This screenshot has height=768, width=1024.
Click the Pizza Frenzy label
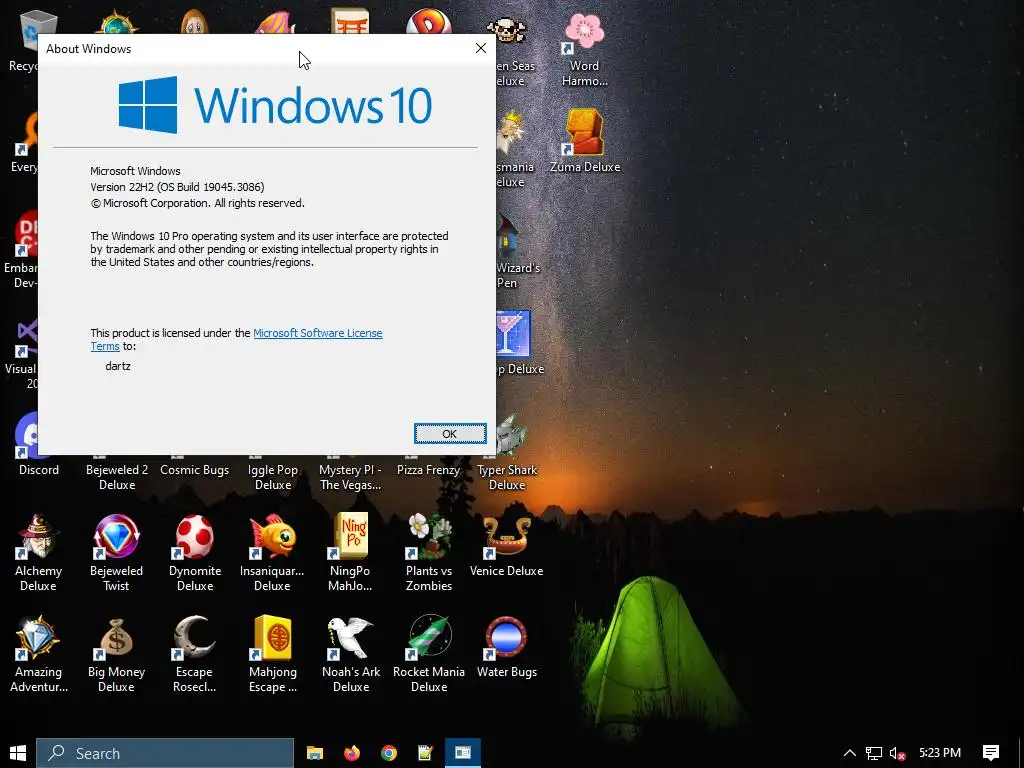pos(428,470)
